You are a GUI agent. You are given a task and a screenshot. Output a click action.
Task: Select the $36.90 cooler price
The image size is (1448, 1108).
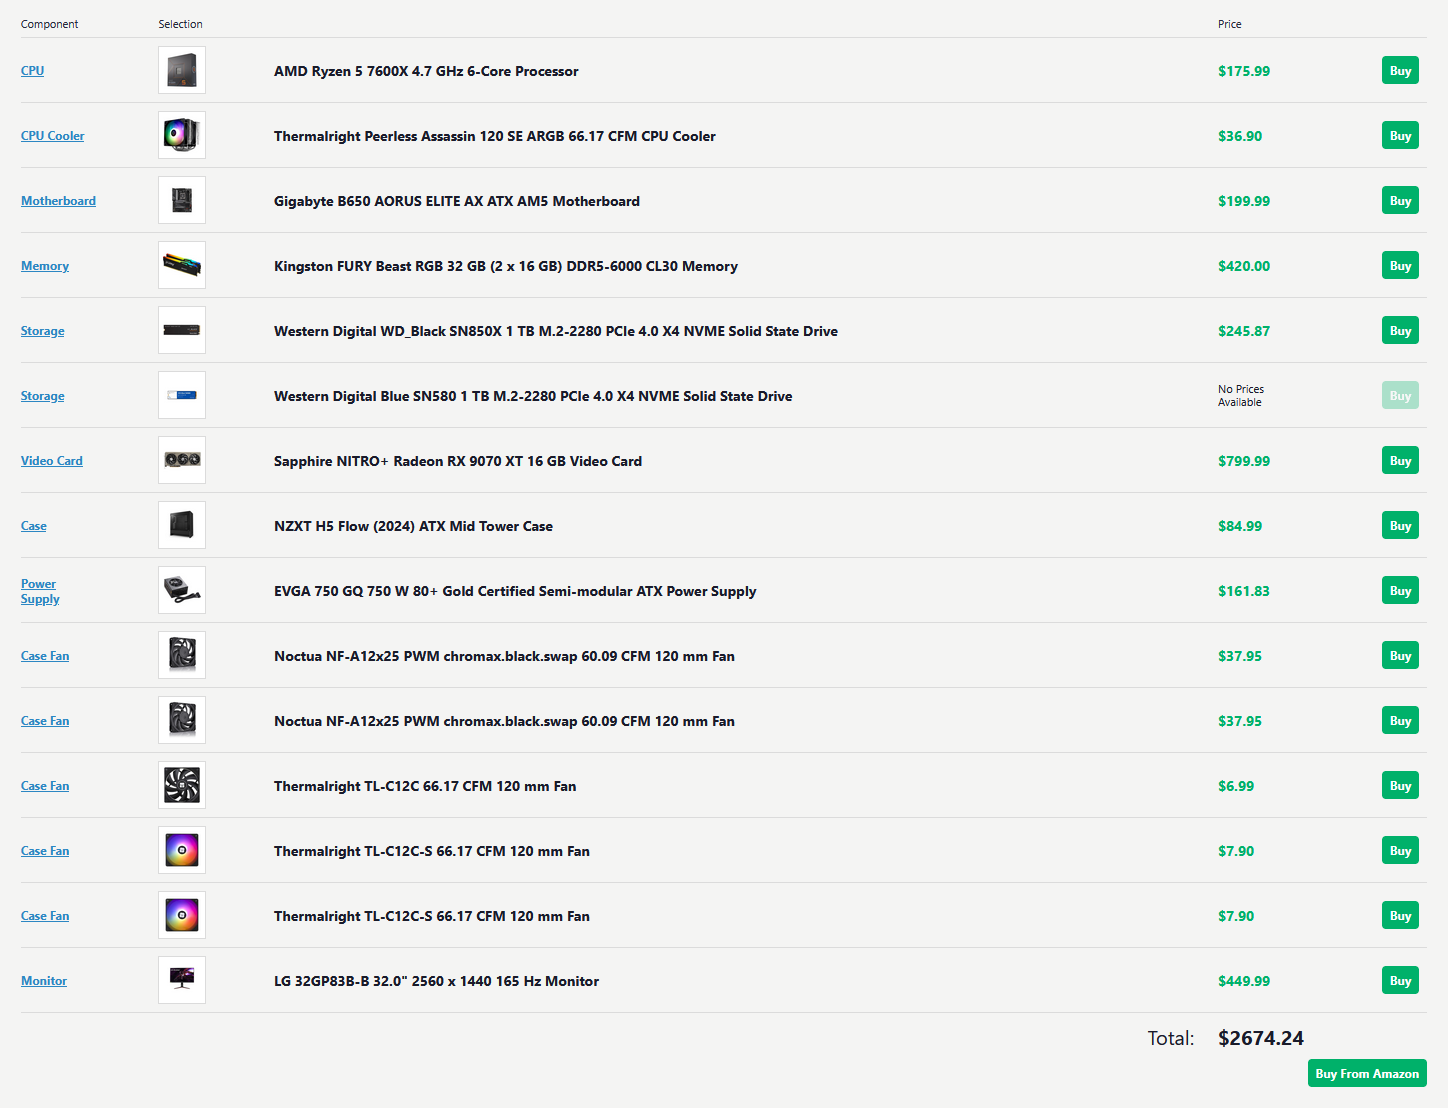pos(1240,136)
